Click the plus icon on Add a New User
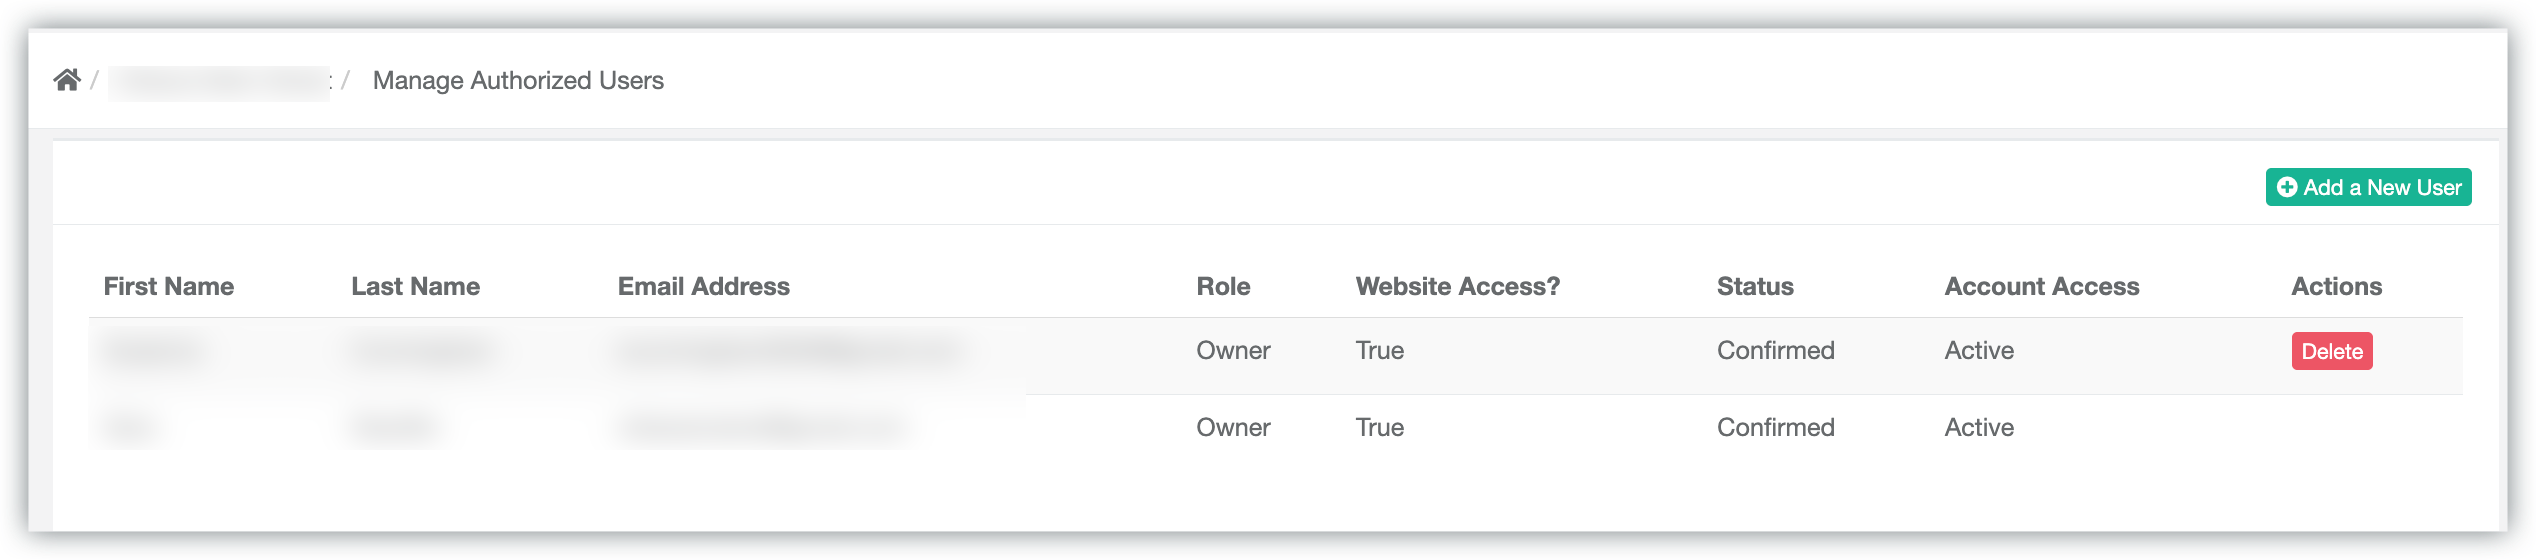The height and width of the screenshot is (560, 2536). click(x=2286, y=187)
